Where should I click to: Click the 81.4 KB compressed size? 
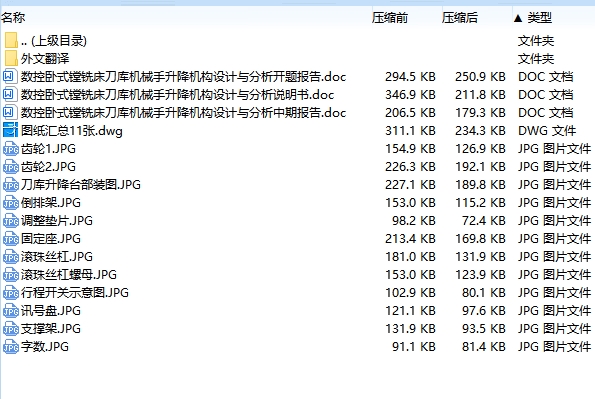[x=484, y=347]
